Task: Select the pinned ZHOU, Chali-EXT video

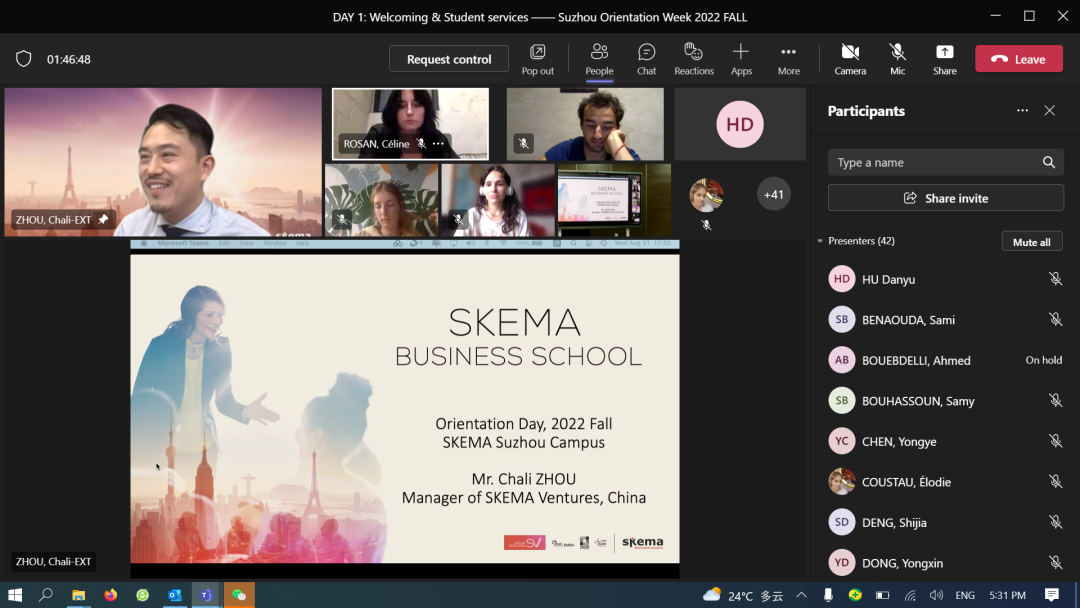Action: [163, 162]
